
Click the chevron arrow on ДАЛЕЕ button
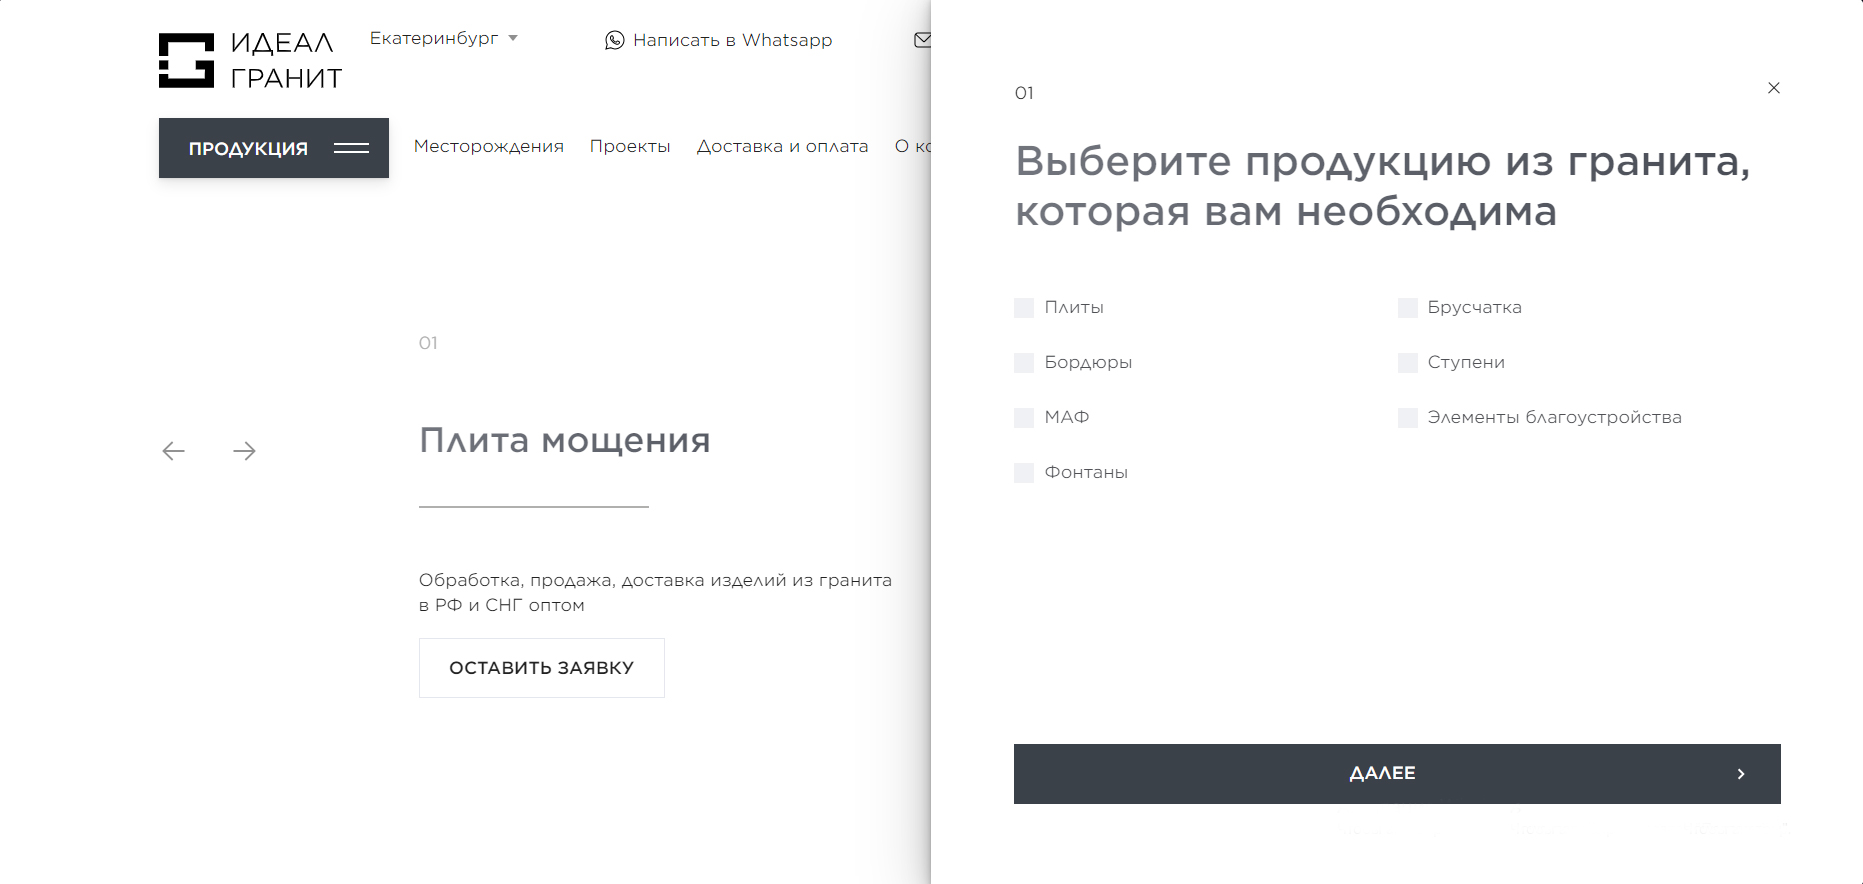click(1741, 774)
